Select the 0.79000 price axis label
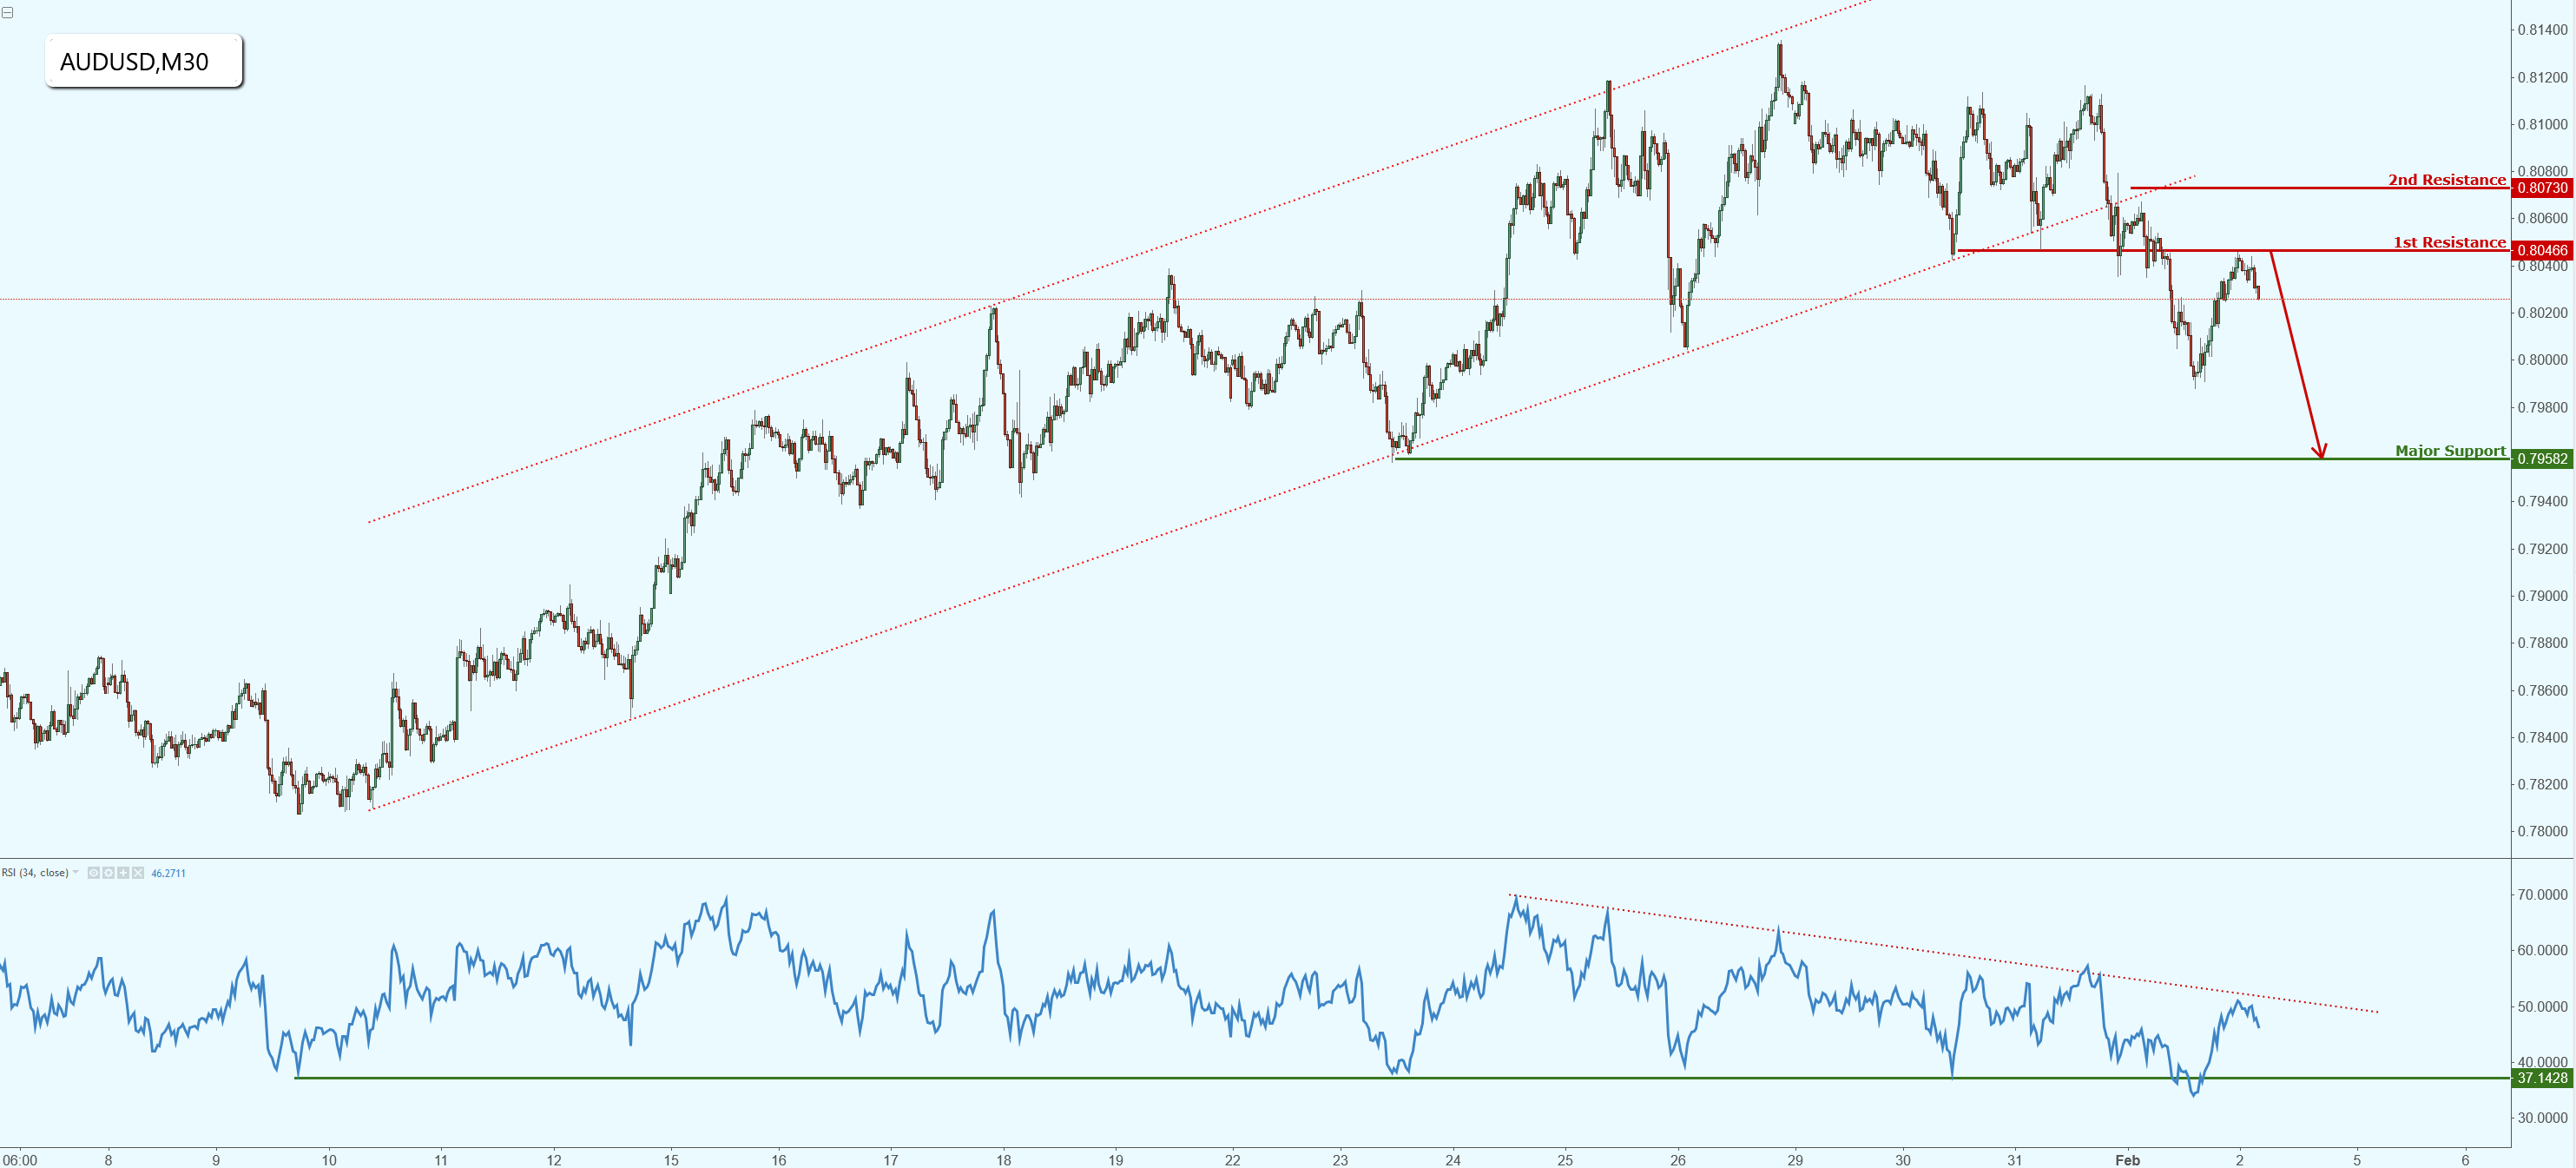The width and height of the screenshot is (2576, 1168). point(2542,596)
